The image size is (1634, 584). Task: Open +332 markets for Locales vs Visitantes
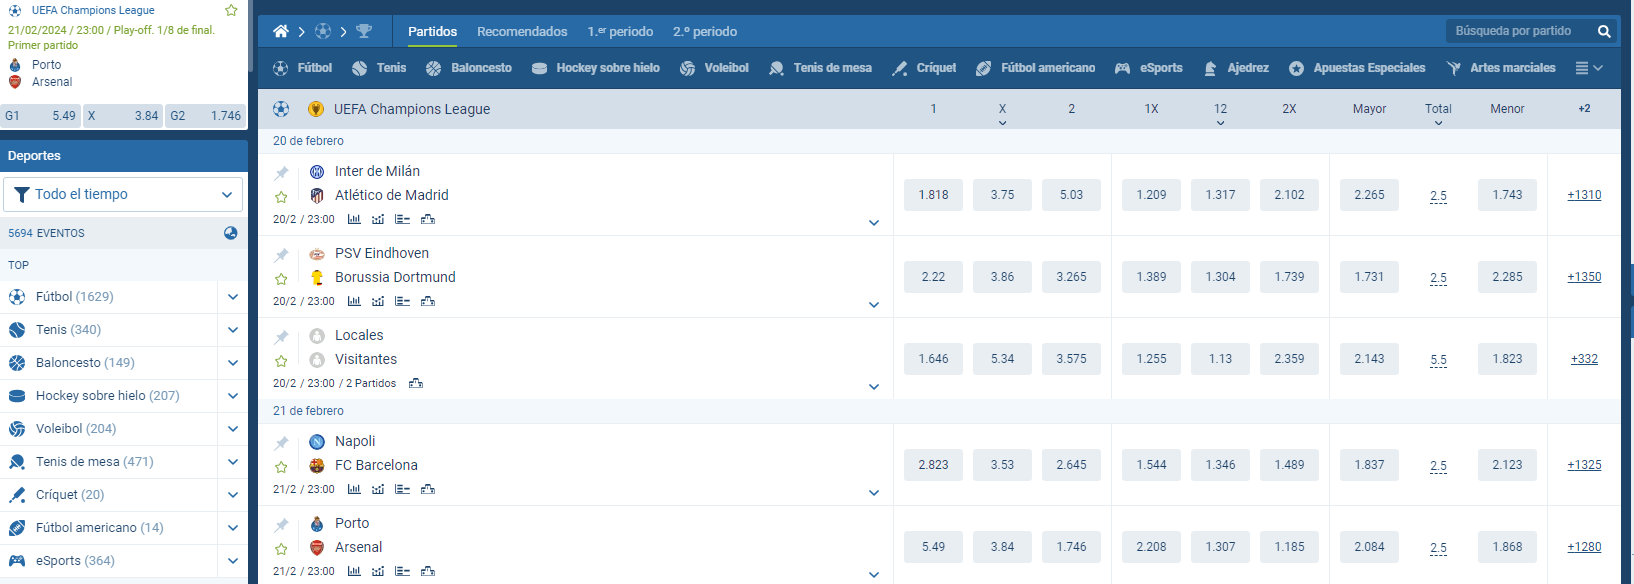coord(1584,359)
